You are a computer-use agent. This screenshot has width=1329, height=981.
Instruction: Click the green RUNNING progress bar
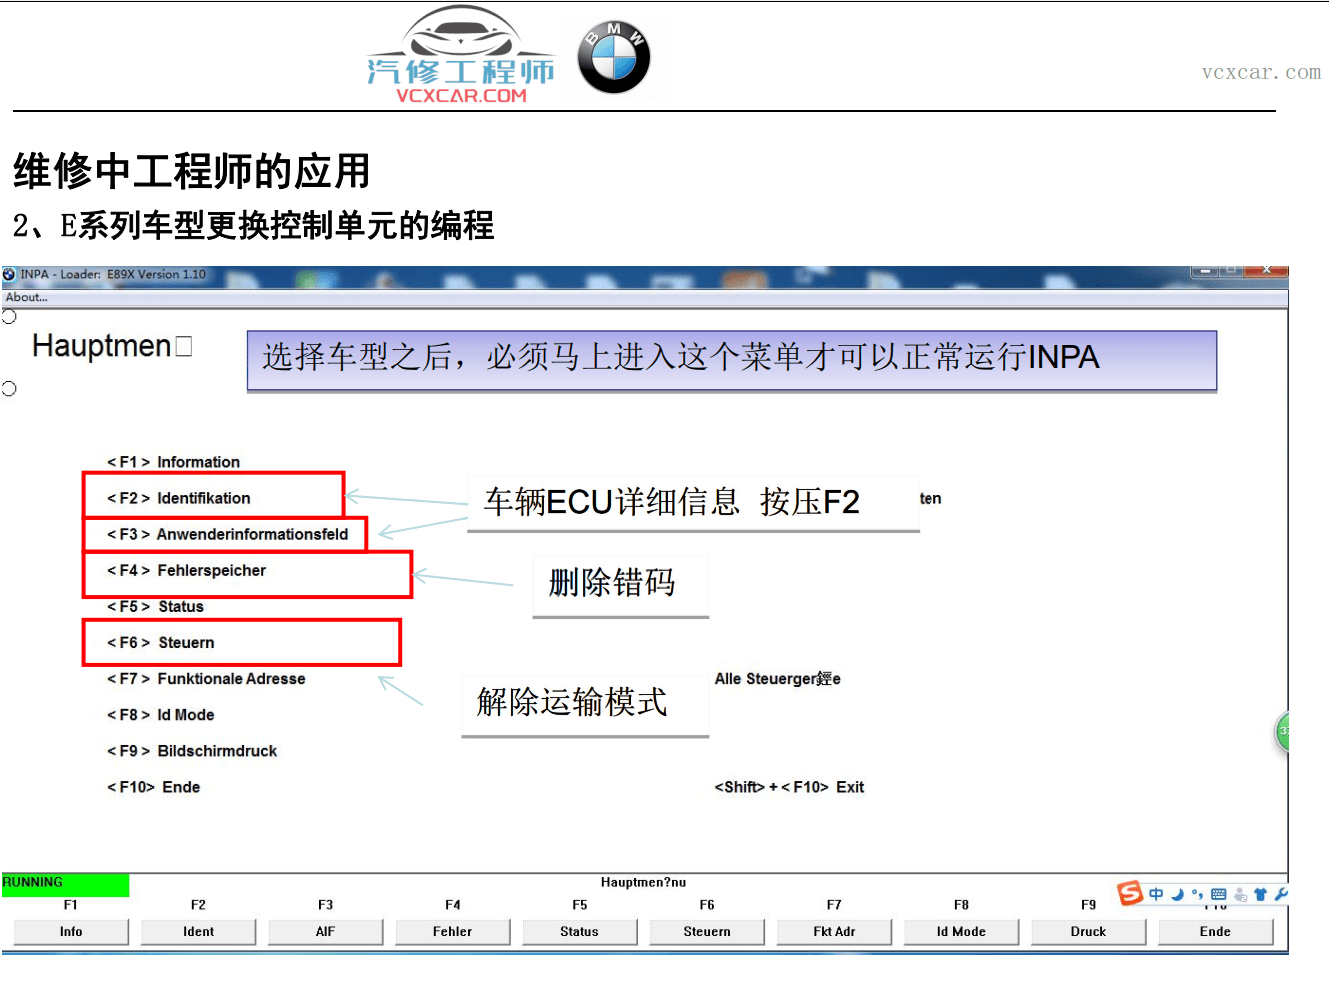tap(65, 885)
